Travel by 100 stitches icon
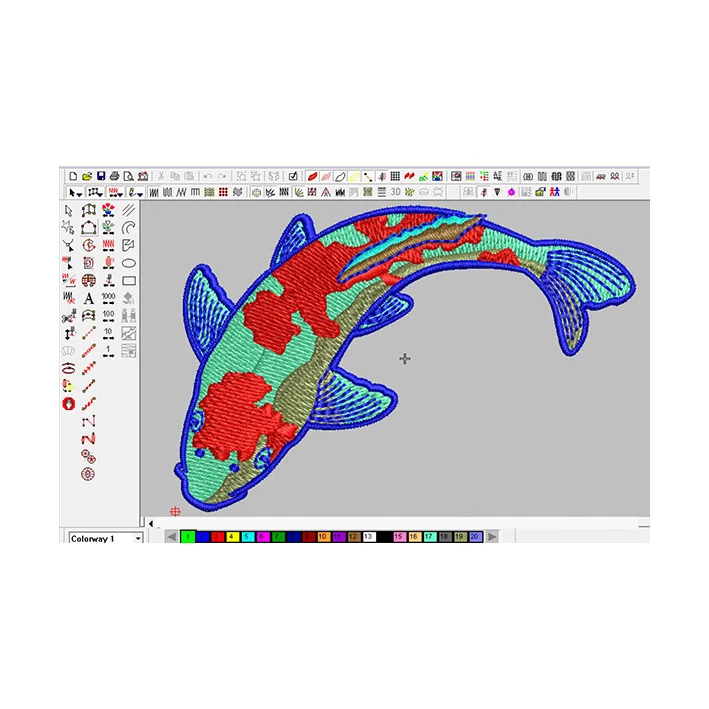 click(x=108, y=316)
